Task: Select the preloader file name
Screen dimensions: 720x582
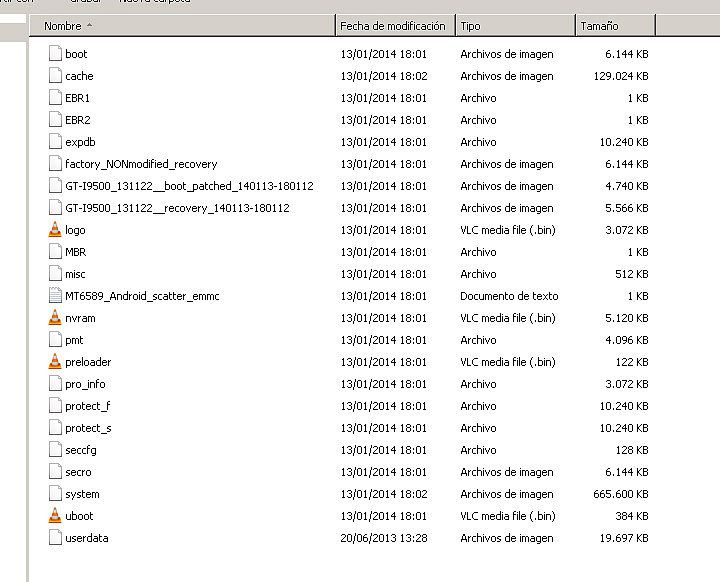Action: [88, 362]
